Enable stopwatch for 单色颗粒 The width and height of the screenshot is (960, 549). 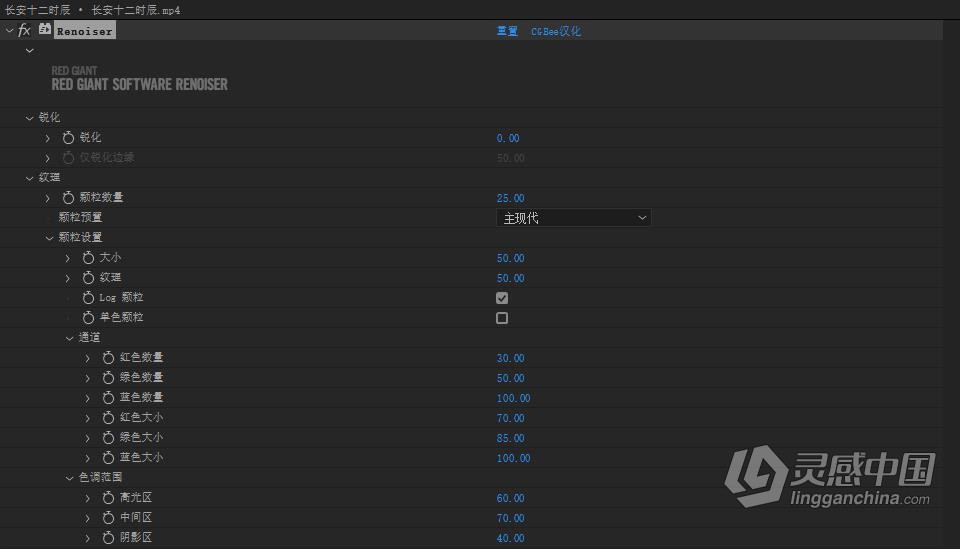(88, 318)
